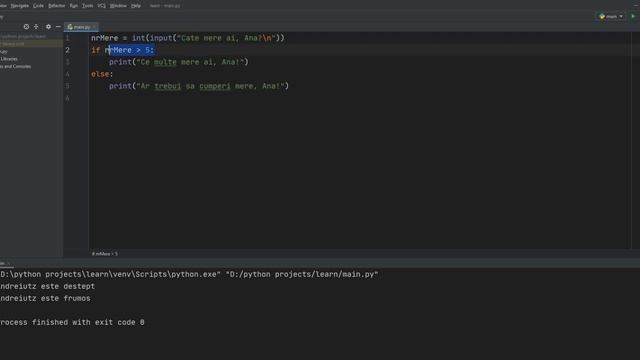This screenshot has height=360, width=640.
Task: Open the Window menu
Action: click(118, 6)
